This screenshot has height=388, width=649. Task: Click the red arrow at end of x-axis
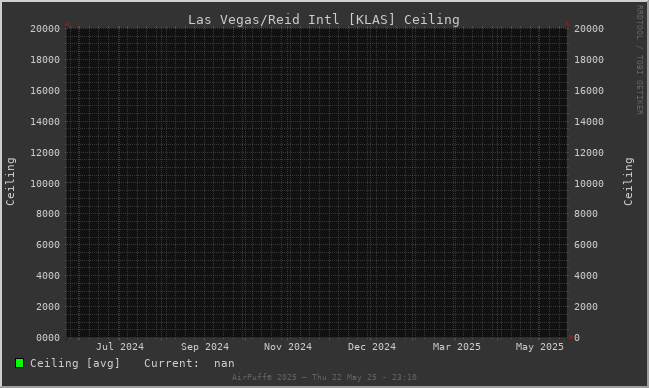571,337
